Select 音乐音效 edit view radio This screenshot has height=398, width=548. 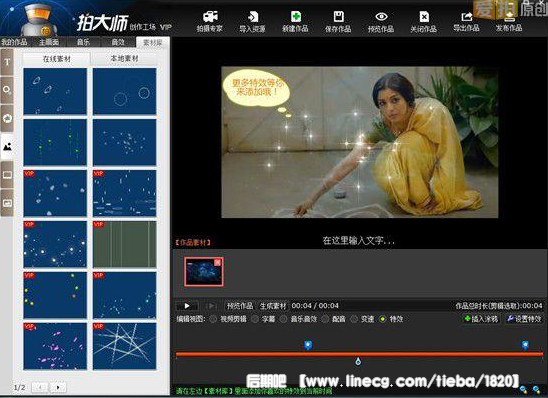tap(283, 319)
